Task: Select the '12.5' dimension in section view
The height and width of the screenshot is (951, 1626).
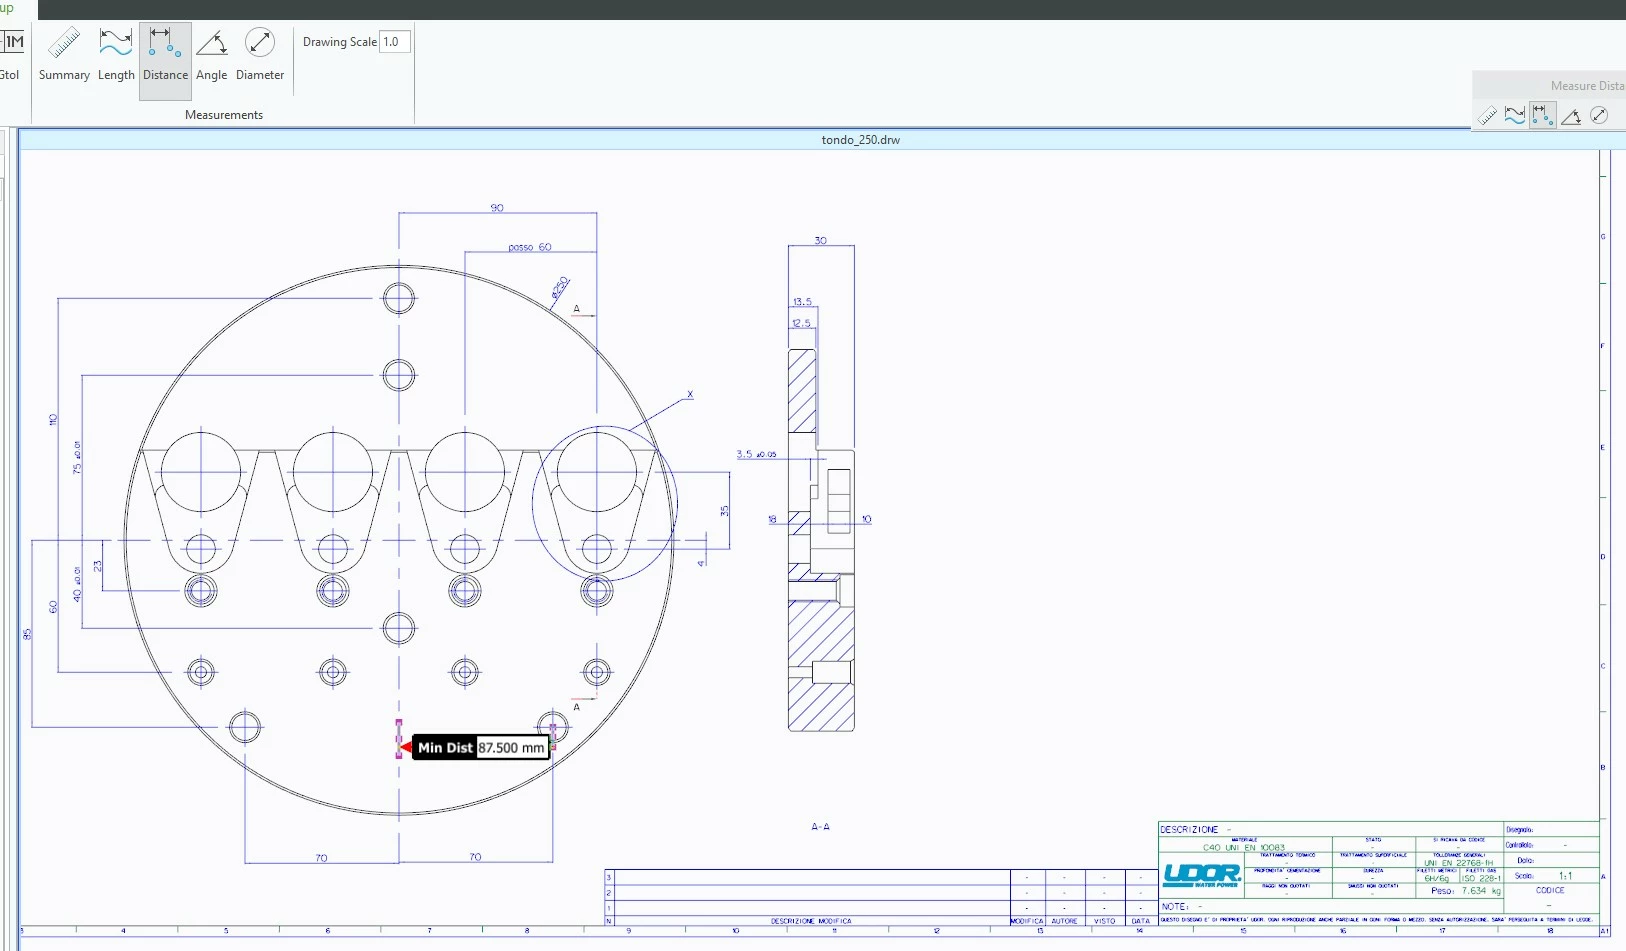Action: 802,323
